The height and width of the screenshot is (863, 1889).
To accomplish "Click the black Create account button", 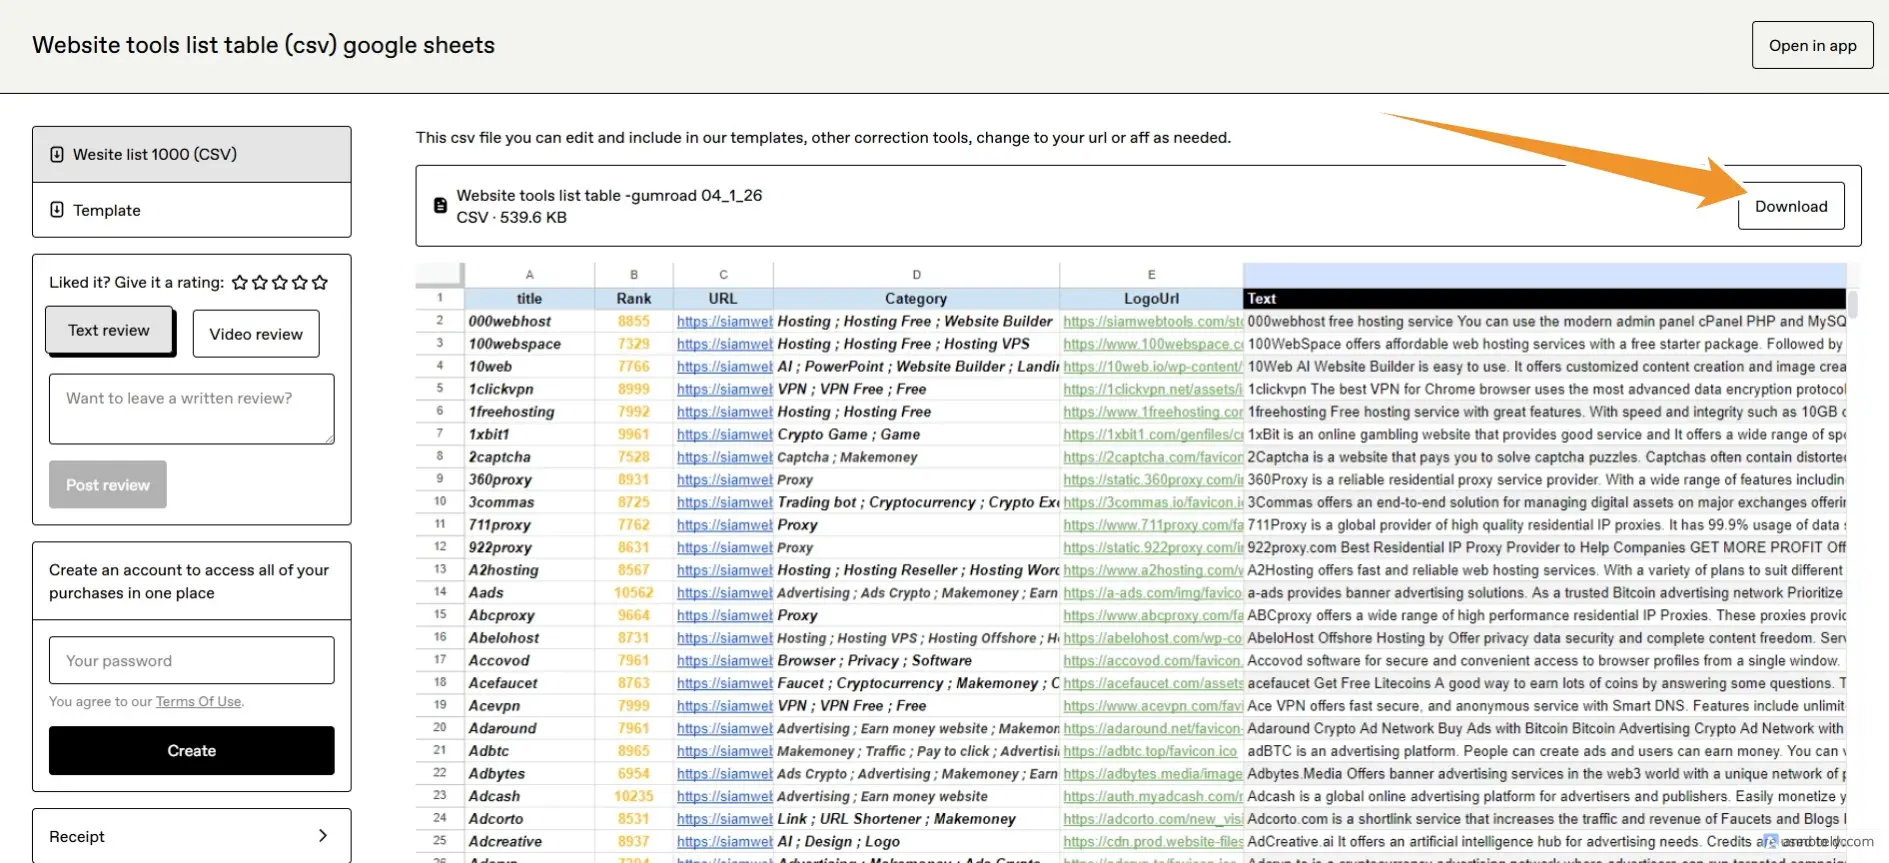I will (x=191, y=750).
